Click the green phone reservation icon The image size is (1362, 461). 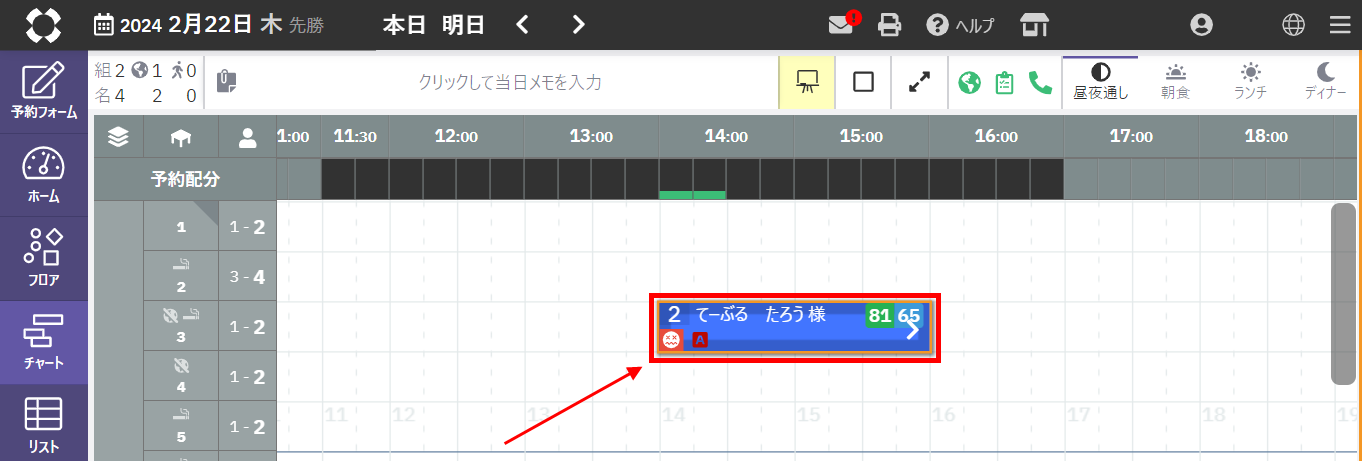[1040, 82]
